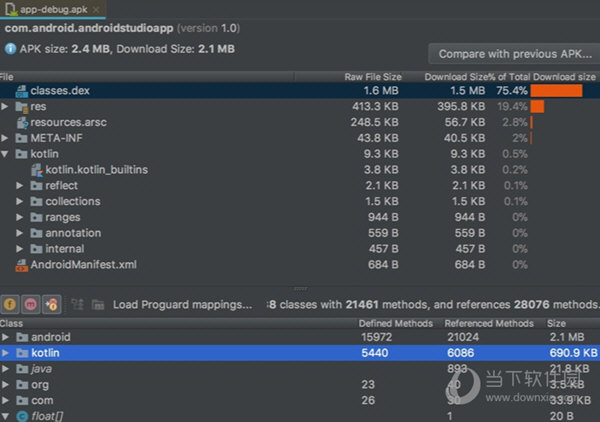The height and width of the screenshot is (422, 600).
Task: Click the 15972 defined methods cell
Action: (x=377, y=337)
